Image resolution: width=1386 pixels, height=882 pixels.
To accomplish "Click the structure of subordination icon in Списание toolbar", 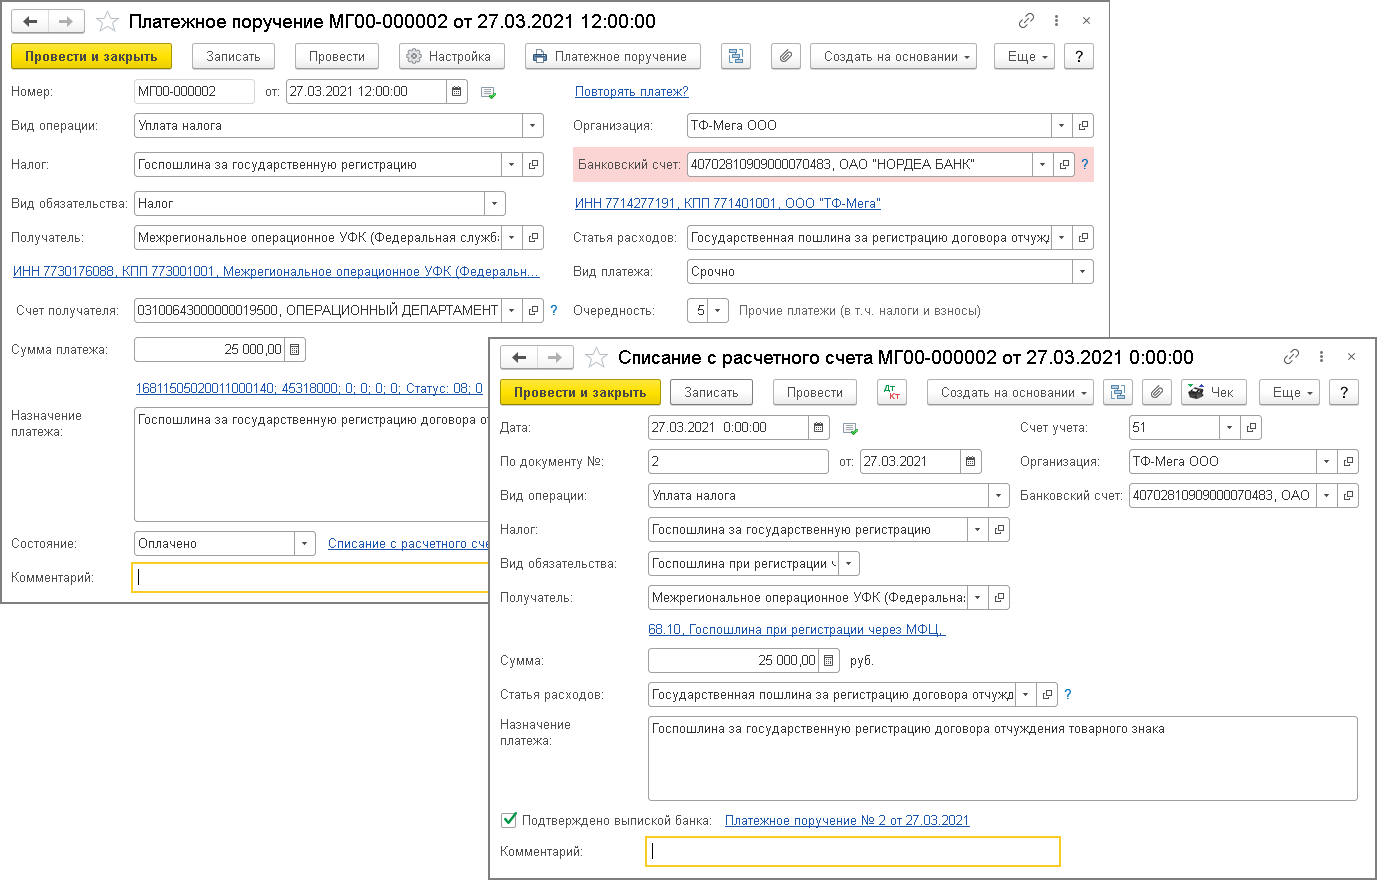I will [x=1118, y=393].
